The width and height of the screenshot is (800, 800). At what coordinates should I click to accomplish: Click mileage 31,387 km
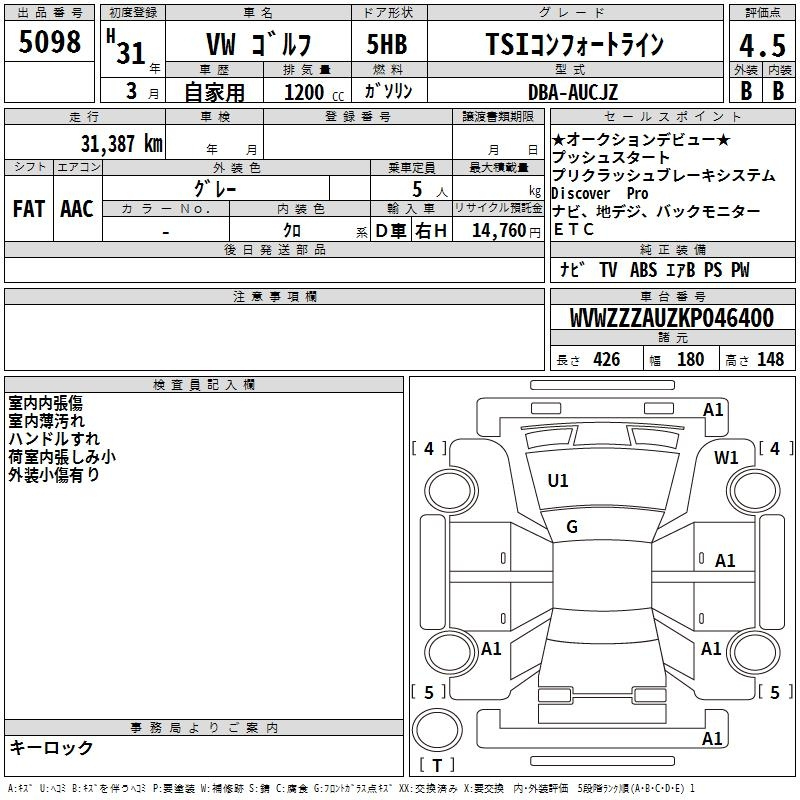[x=122, y=143]
